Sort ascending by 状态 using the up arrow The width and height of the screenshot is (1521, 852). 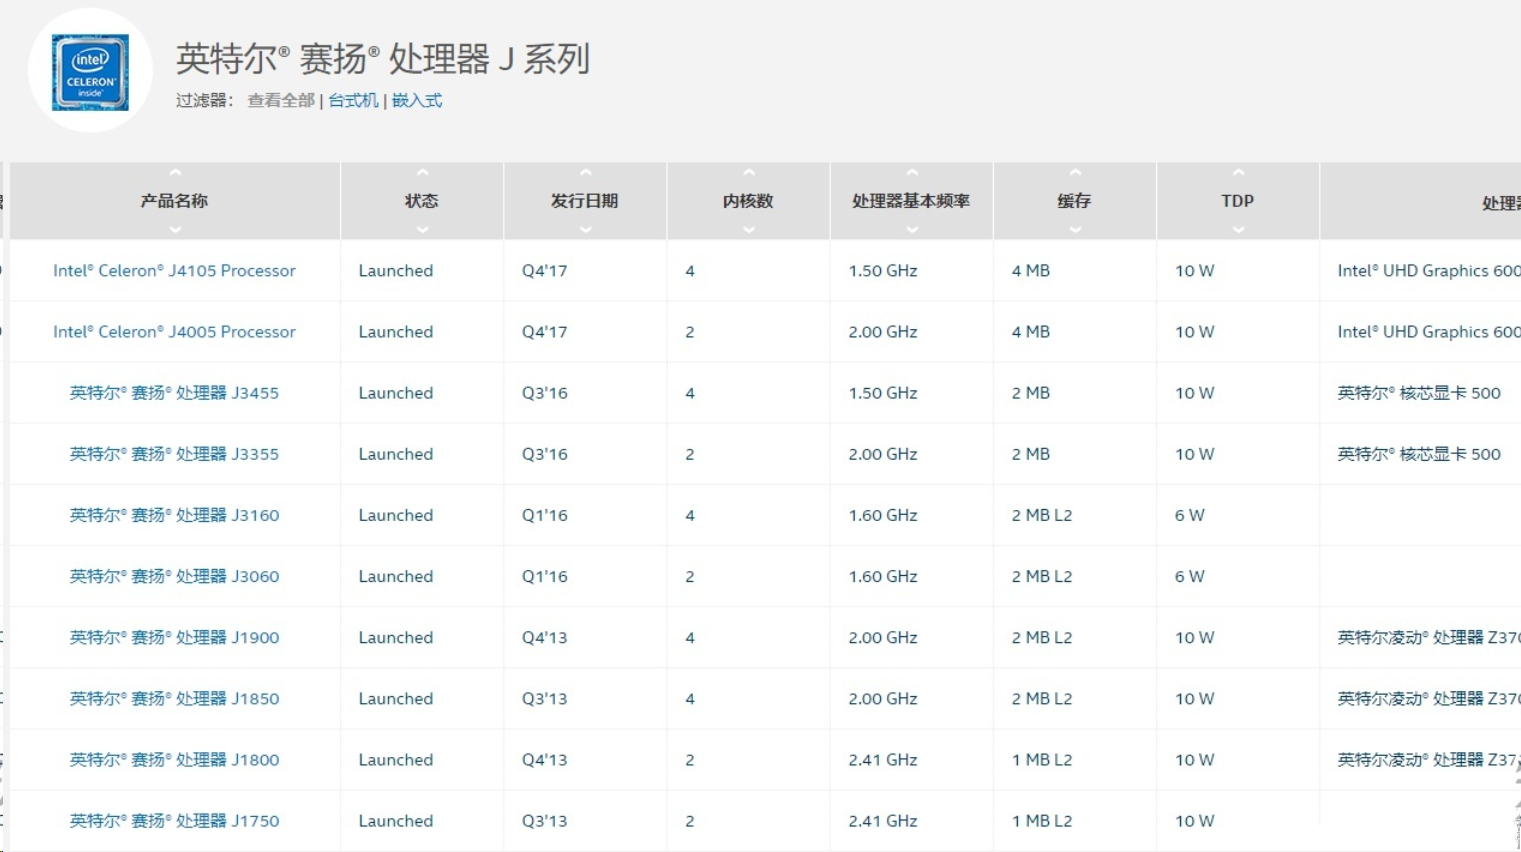point(422,173)
